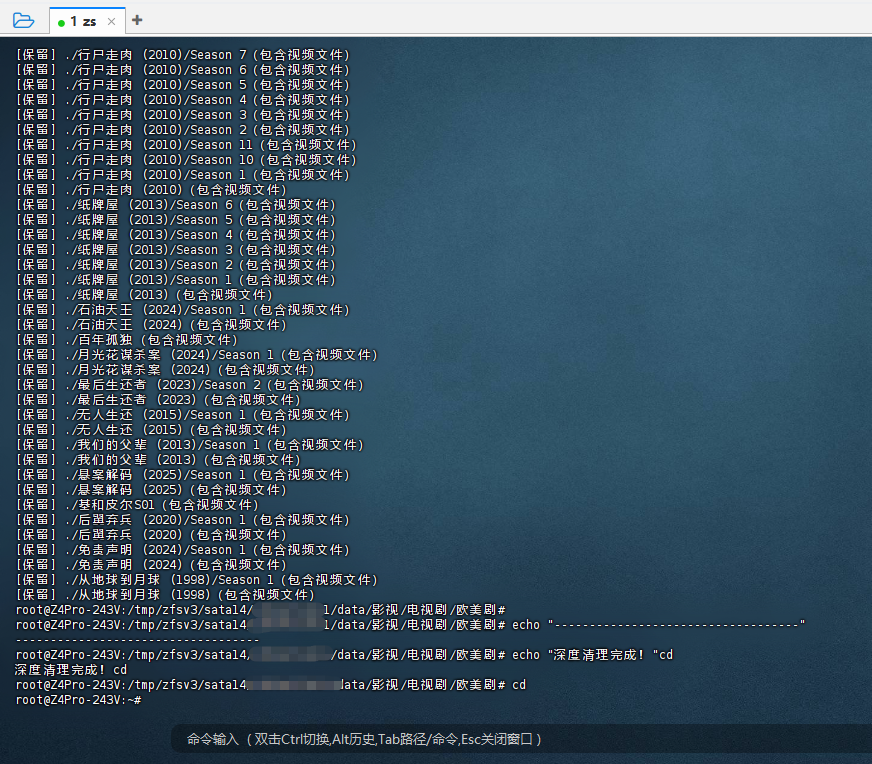Click the 我们的父辈 (2013)/Season 1 line
Image resolution: width=872 pixels, height=764 pixels.
(x=190, y=445)
